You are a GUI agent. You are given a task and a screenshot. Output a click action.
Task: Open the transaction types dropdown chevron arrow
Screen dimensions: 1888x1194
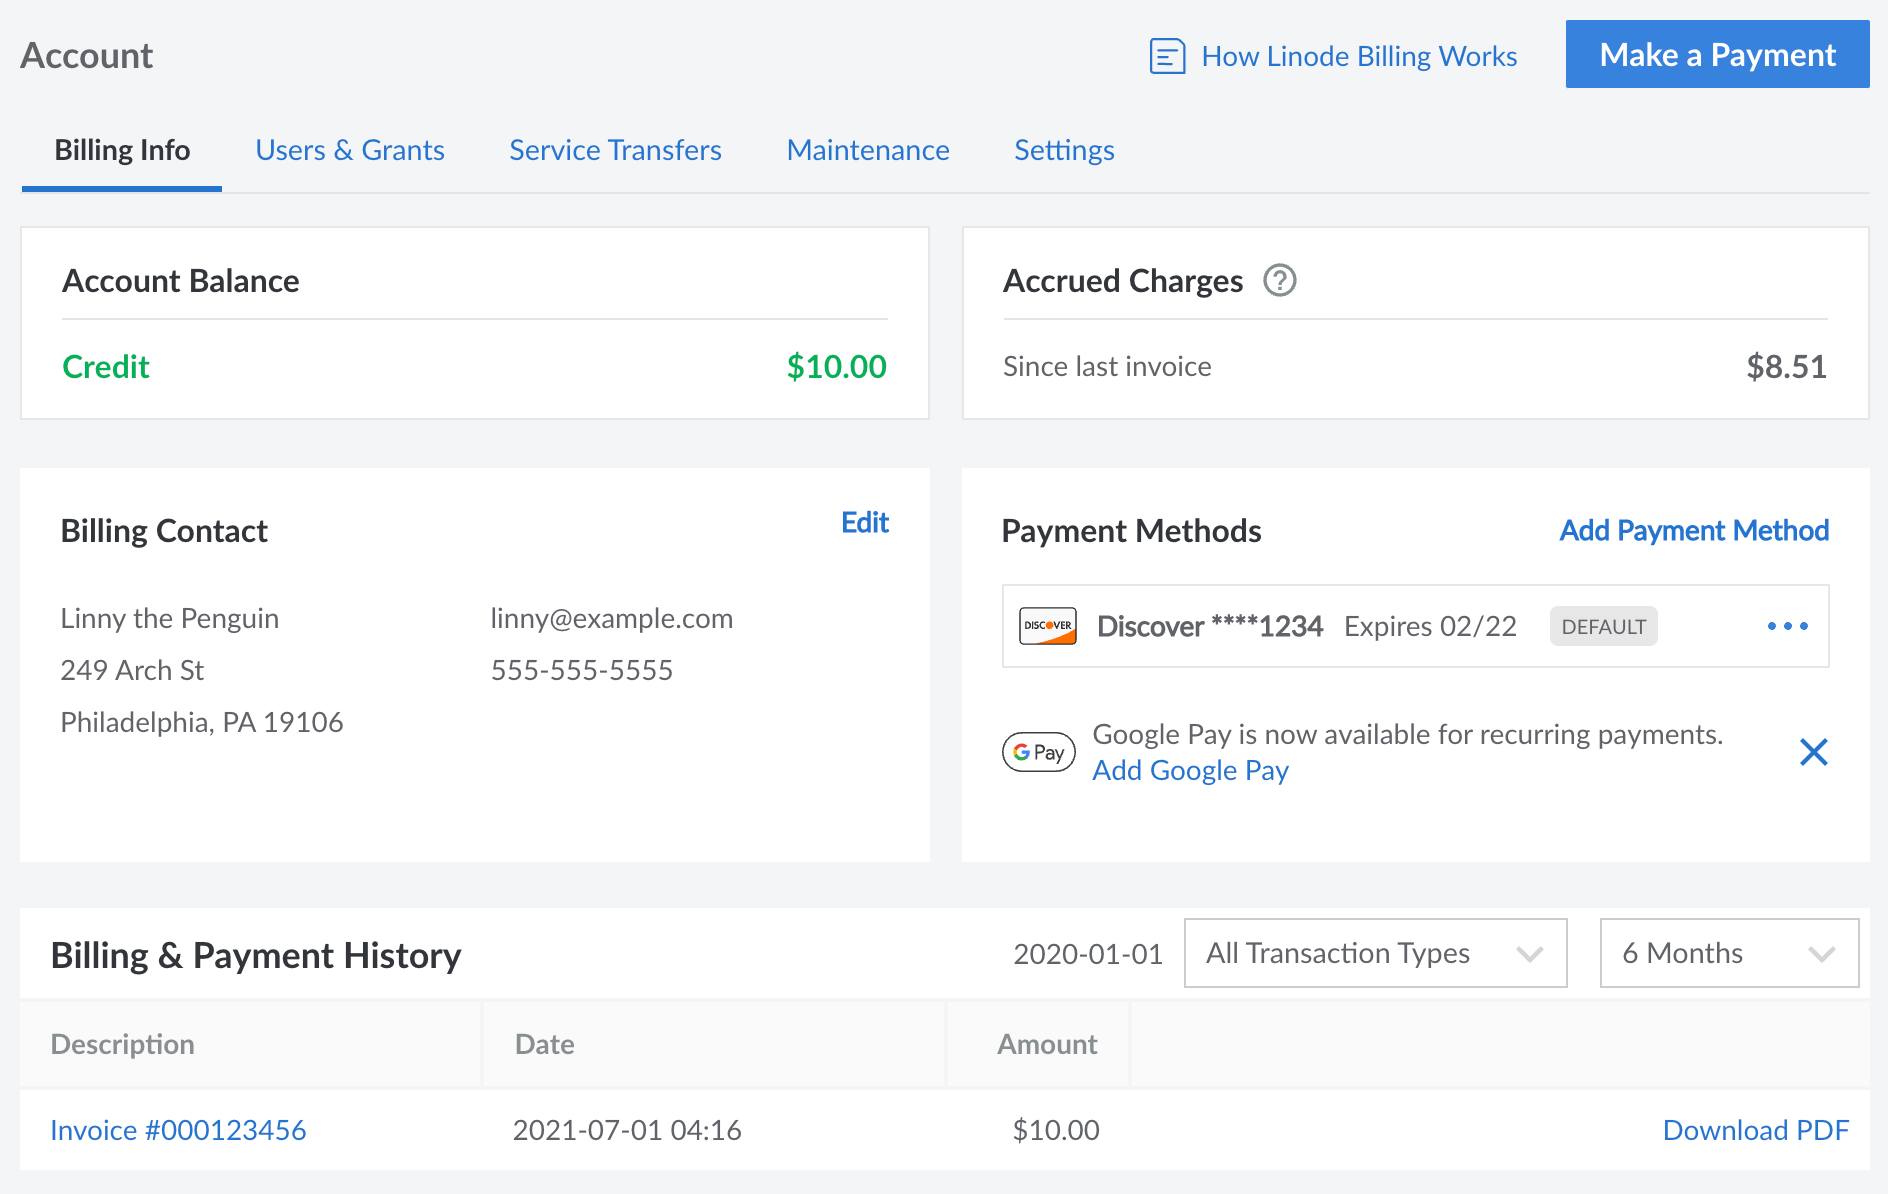[x=1529, y=954]
